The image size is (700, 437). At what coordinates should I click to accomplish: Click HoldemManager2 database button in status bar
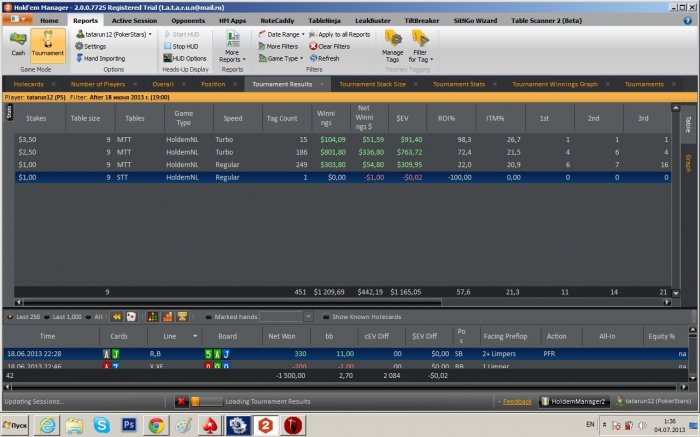click(x=574, y=401)
